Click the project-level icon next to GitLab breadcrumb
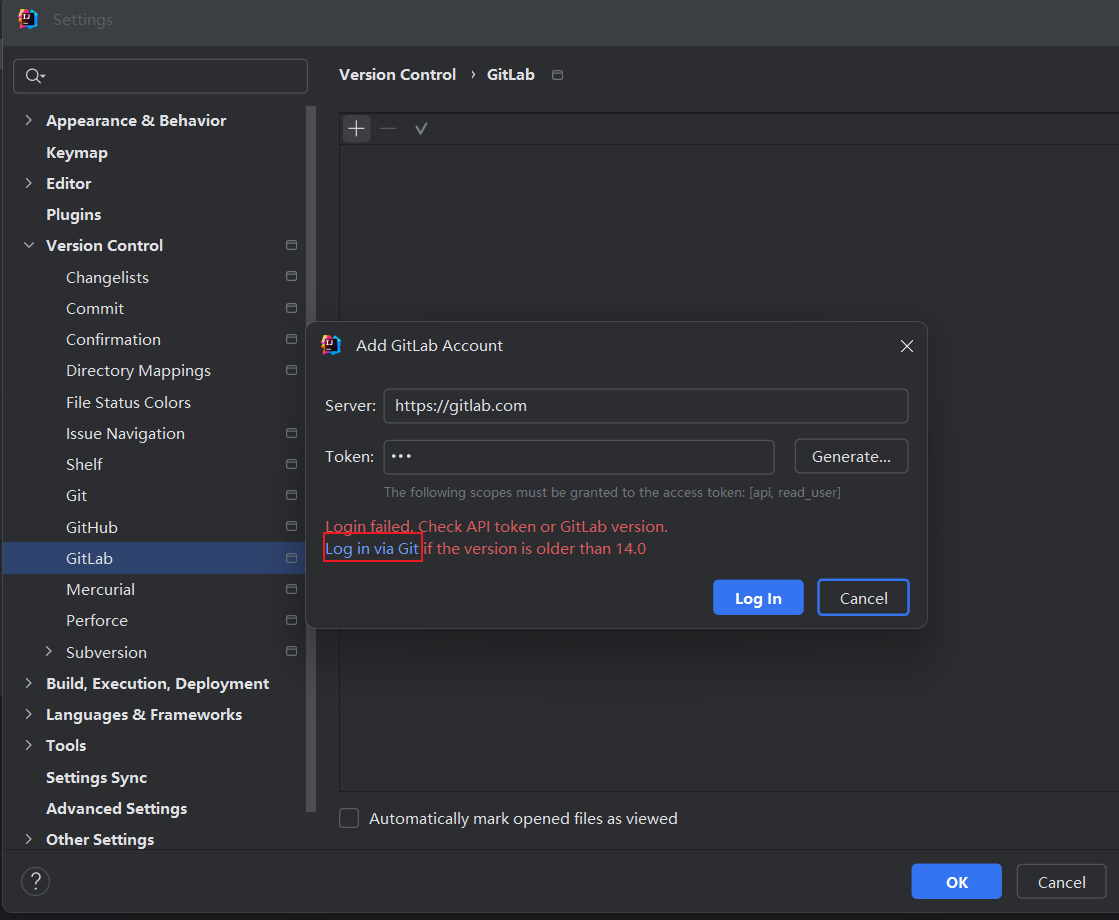The width and height of the screenshot is (1119, 920). pyautogui.click(x=558, y=75)
